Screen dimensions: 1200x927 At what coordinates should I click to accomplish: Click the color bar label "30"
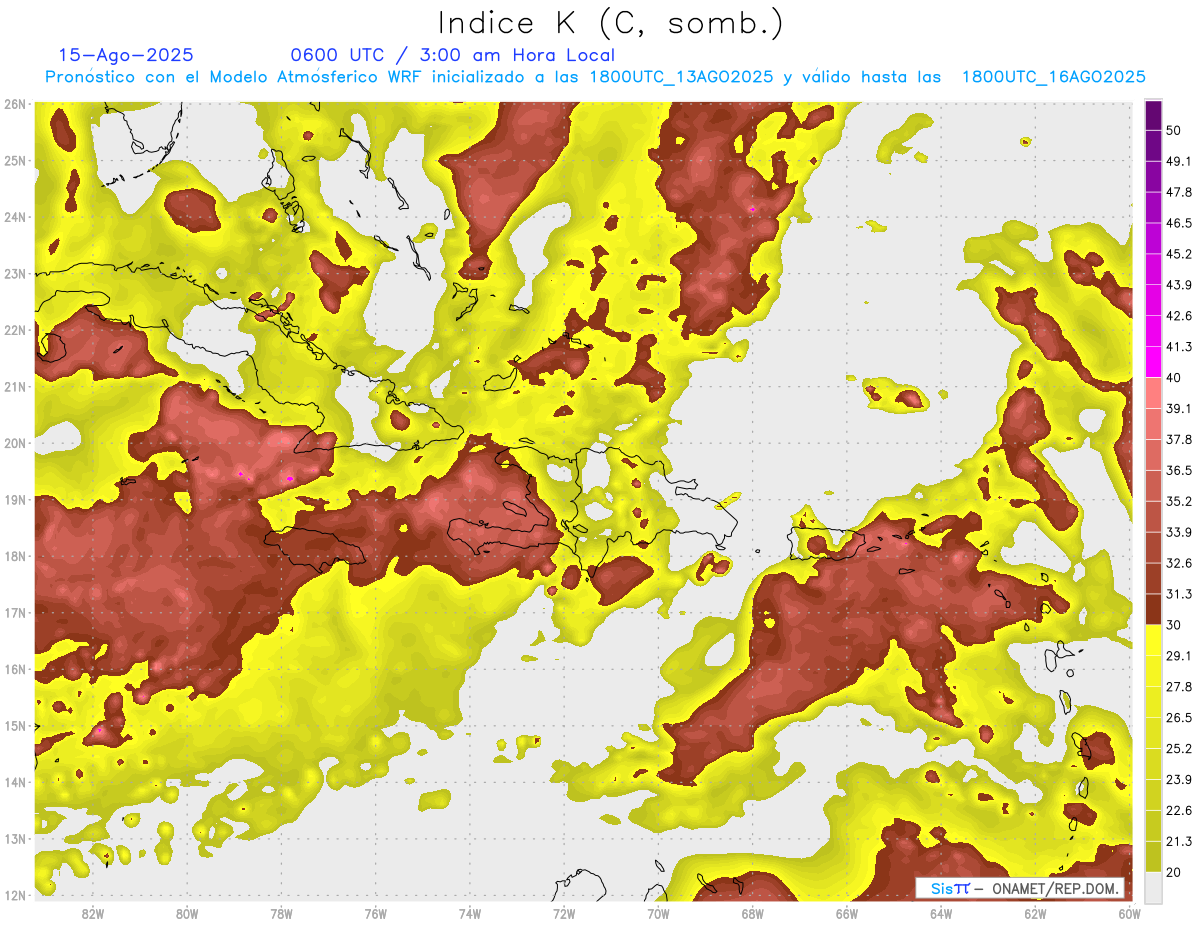pyautogui.click(x=1173, y=625)
